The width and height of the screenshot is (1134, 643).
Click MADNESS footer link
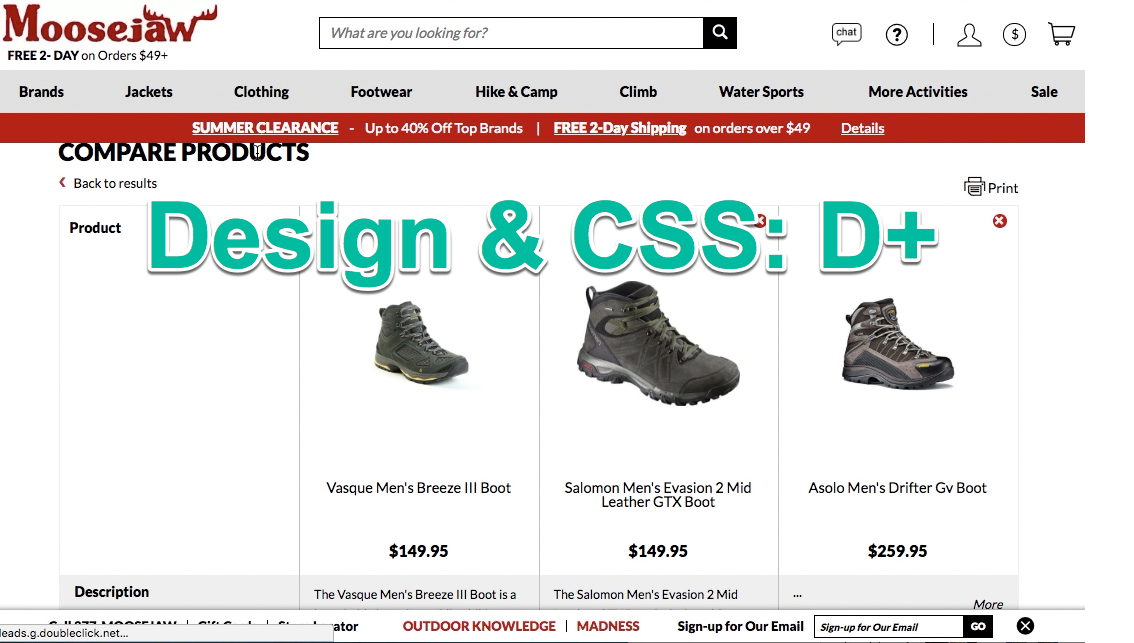click(x=608, y=626)
